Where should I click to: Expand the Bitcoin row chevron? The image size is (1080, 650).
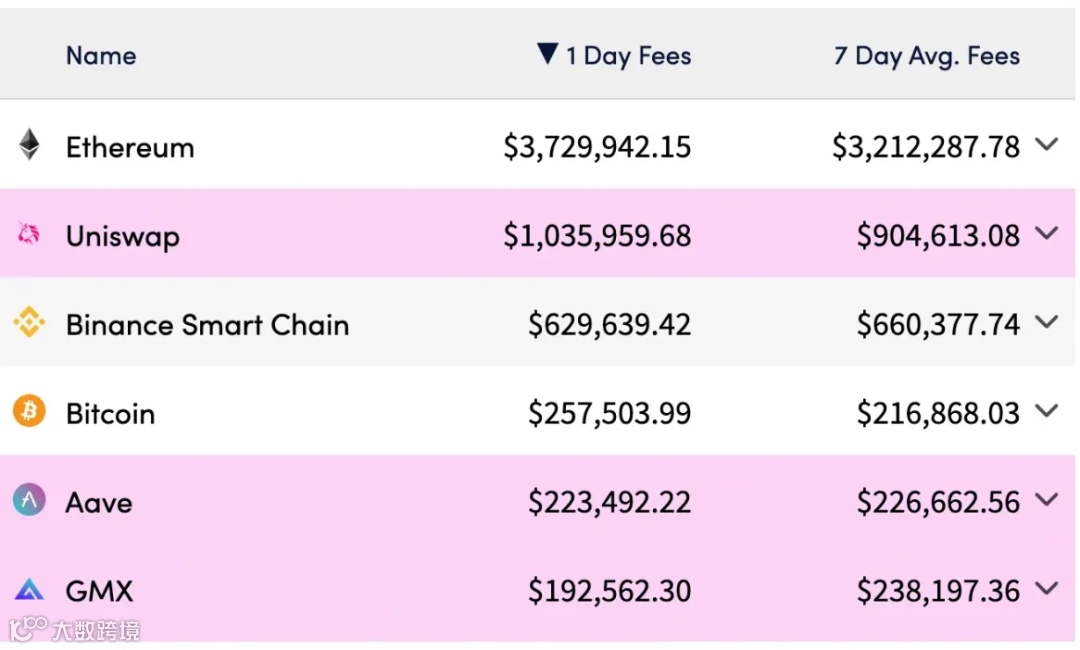(1046, 411)
